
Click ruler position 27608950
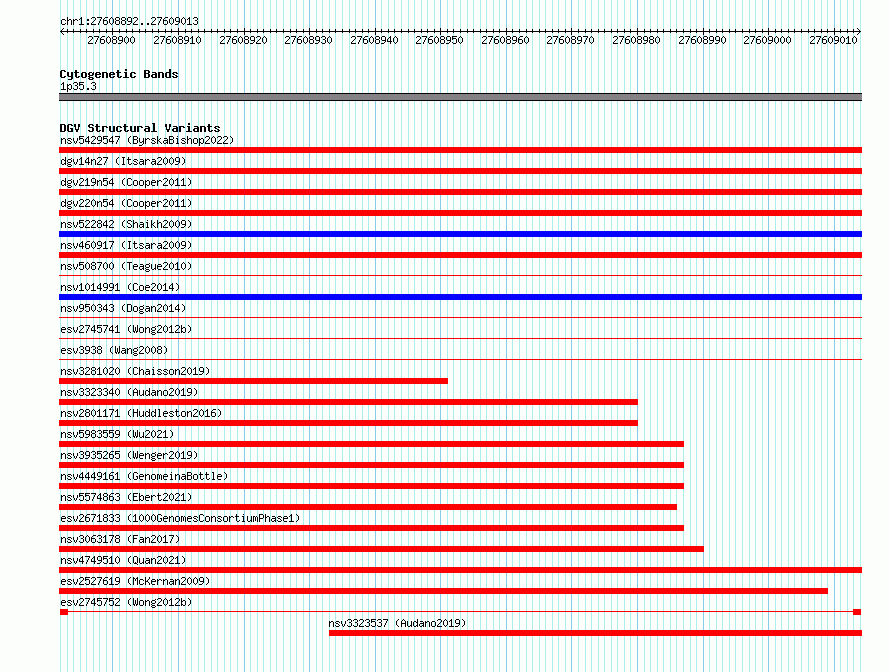click(x=440, y=40)
